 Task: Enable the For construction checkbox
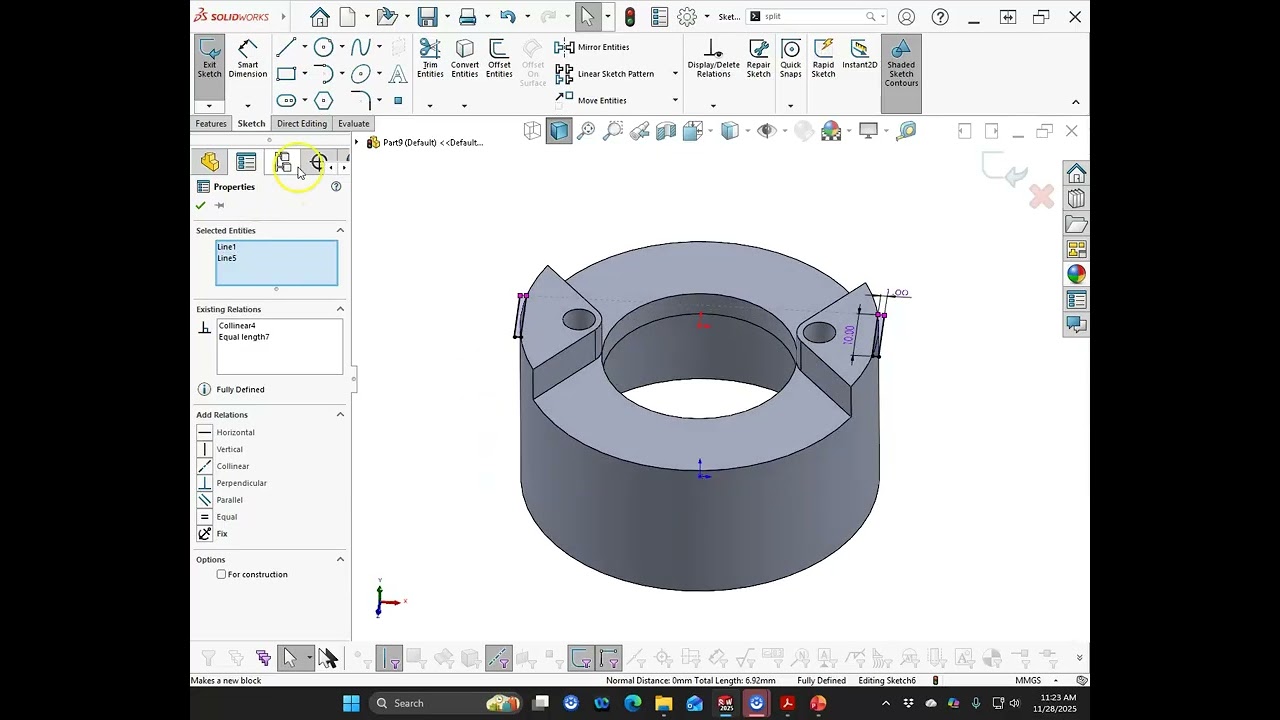click(221, 575)
